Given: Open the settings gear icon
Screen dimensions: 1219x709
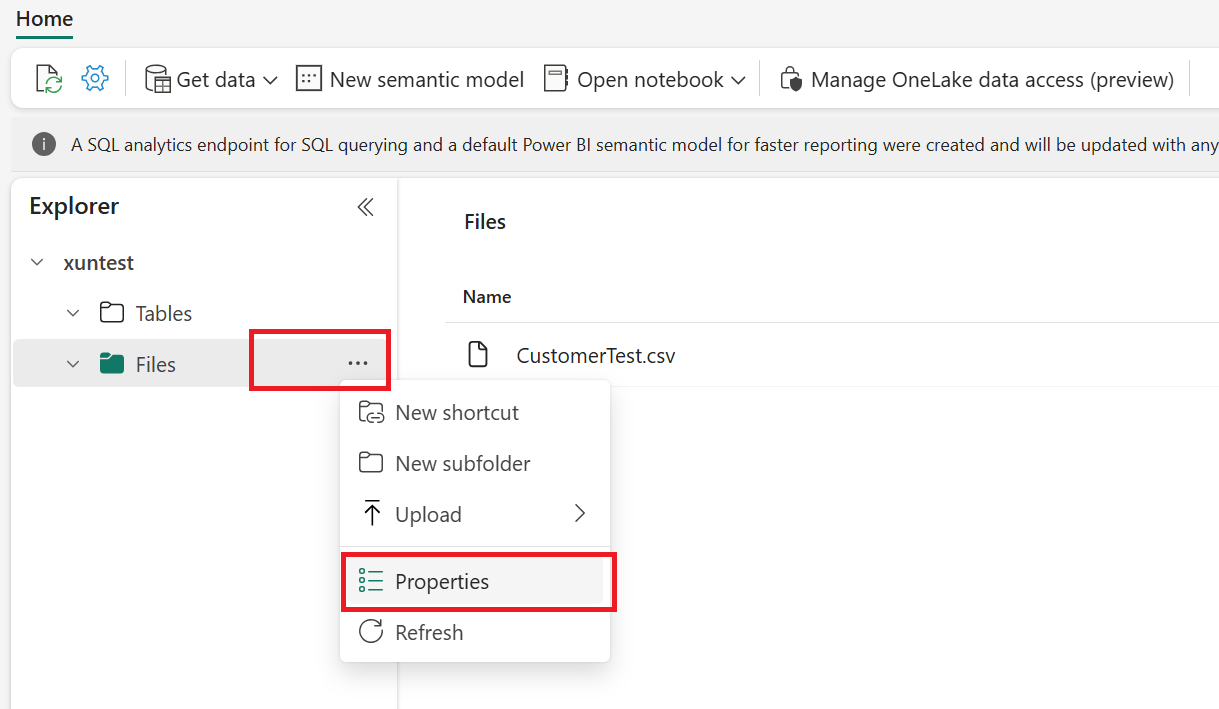Looking at the screenshot, I should point(95,79).
